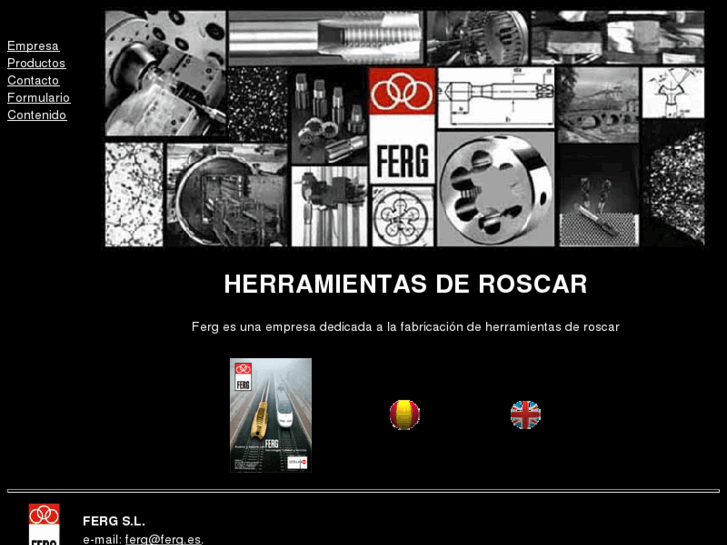This screenshot has height=545, width=727.
Task: Click the threading tap close-up banner photo
Action: [x=326, y=38]
